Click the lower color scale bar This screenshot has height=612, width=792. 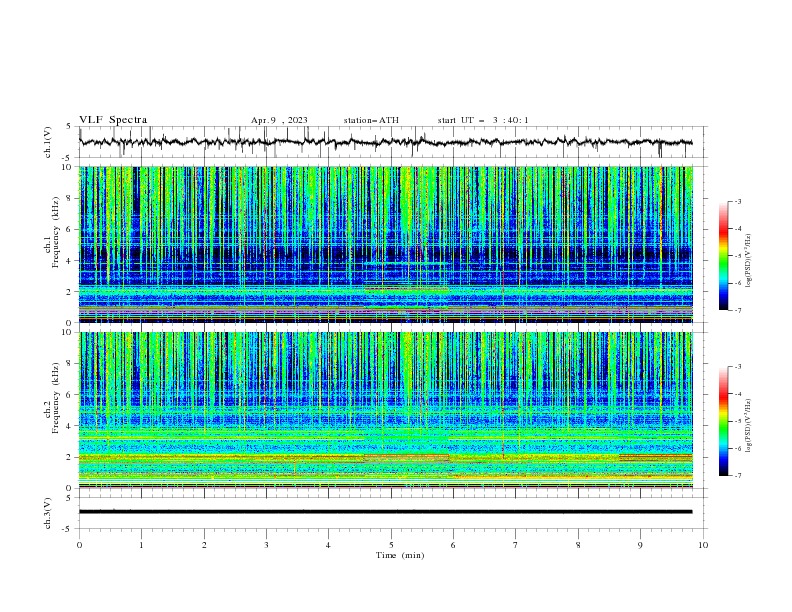click(723, 421)
